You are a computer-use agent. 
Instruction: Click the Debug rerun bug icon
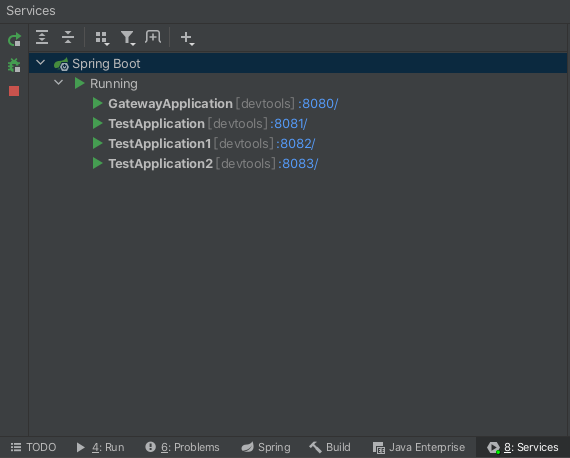(14, 65)
